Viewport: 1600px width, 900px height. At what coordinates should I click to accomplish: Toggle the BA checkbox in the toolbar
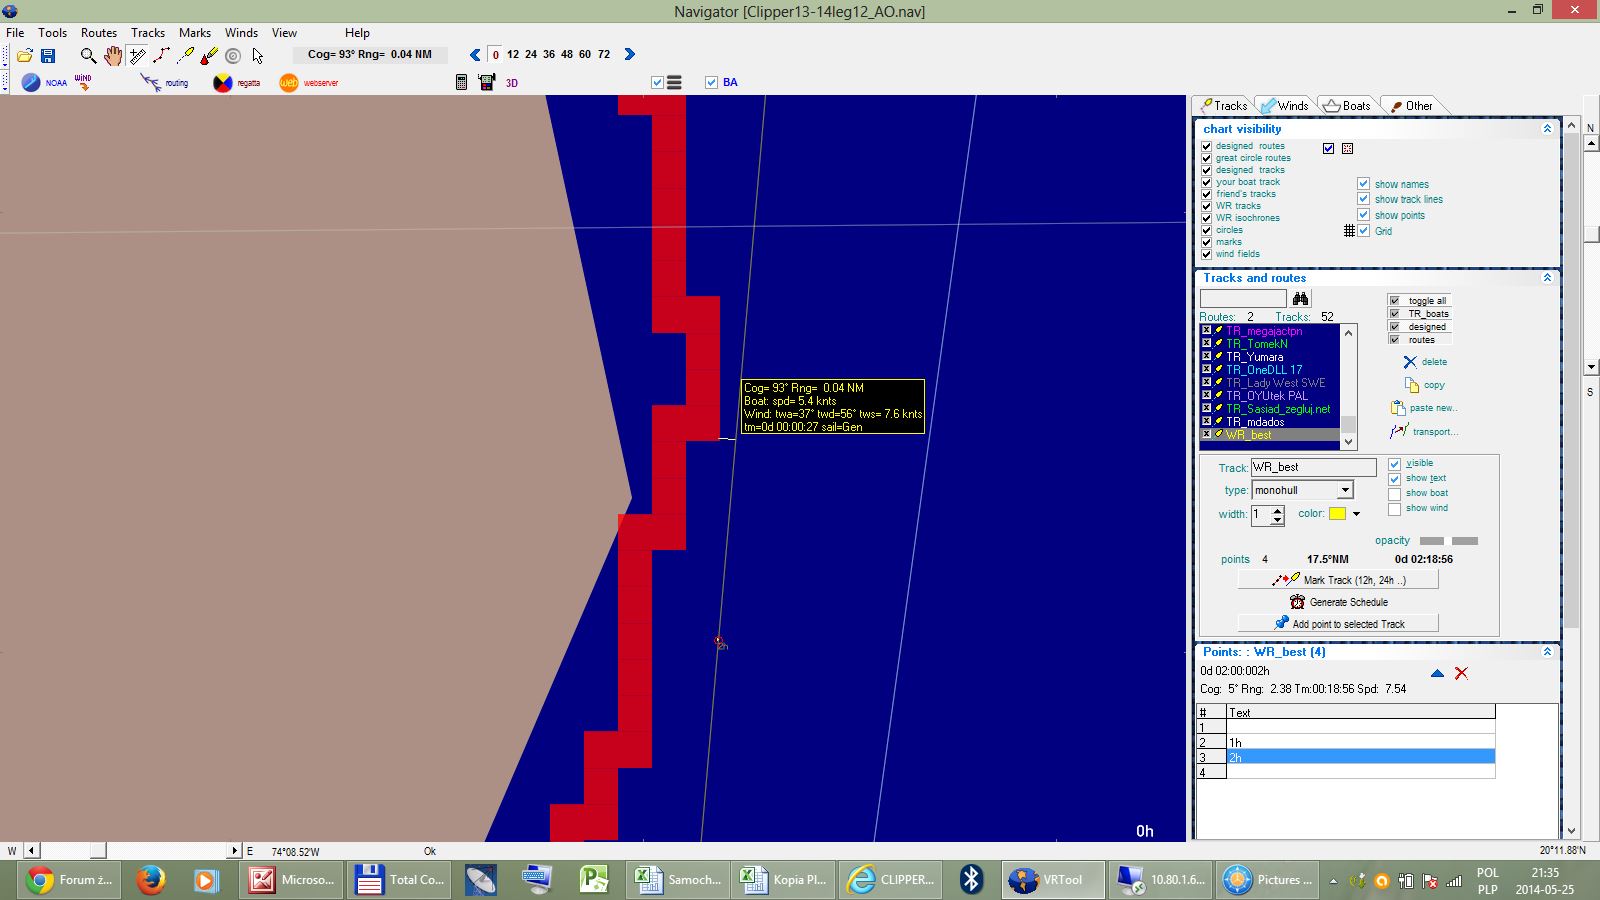711,82
